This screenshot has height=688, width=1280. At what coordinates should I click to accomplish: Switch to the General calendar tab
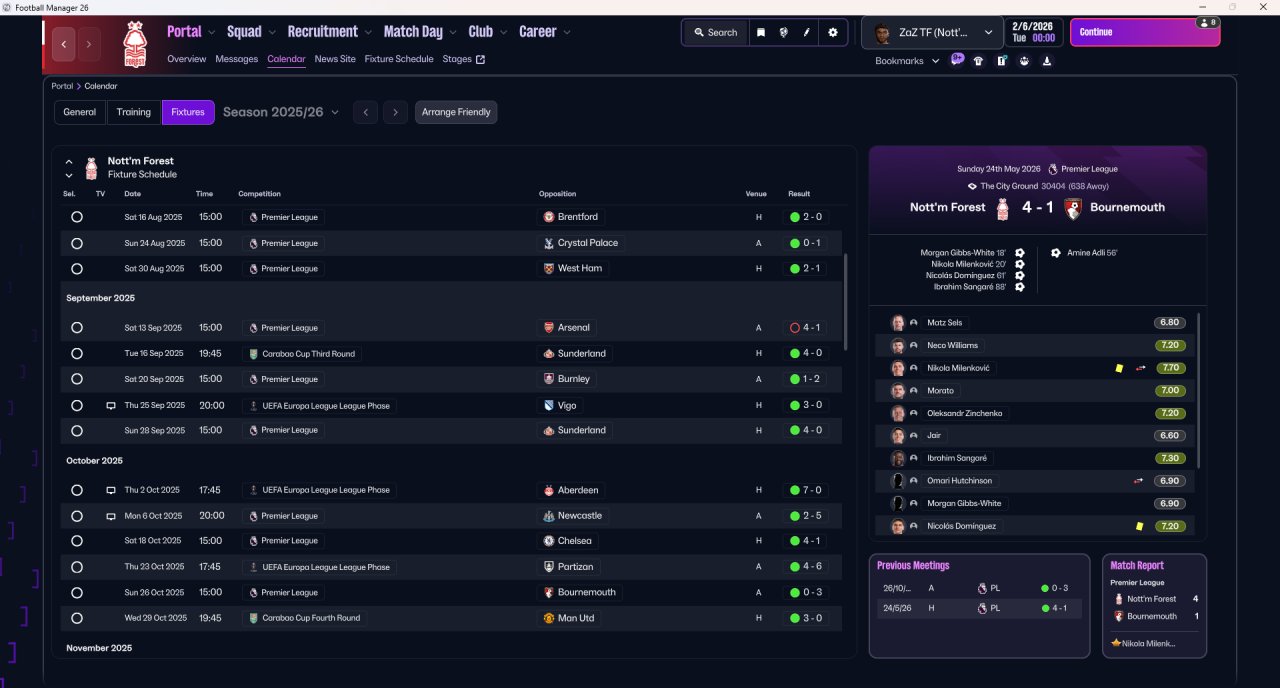pos(80,112)
